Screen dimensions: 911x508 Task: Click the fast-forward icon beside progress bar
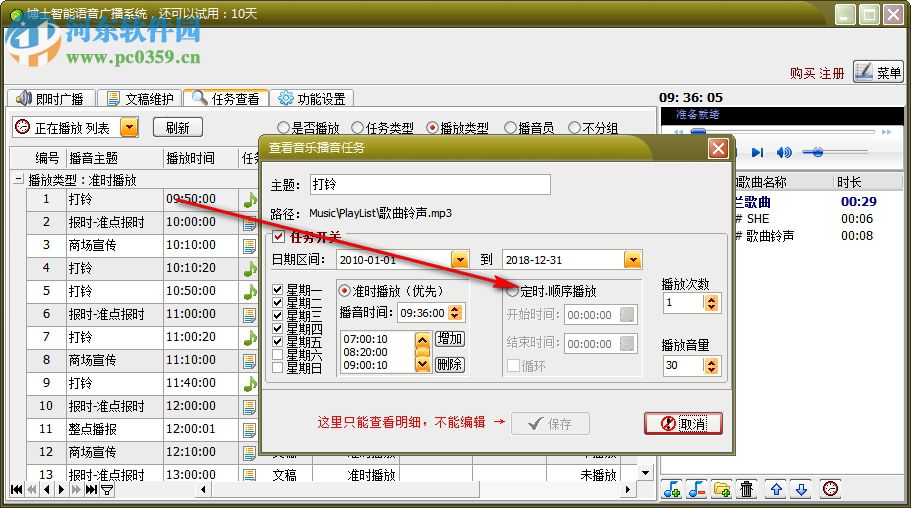886,133
